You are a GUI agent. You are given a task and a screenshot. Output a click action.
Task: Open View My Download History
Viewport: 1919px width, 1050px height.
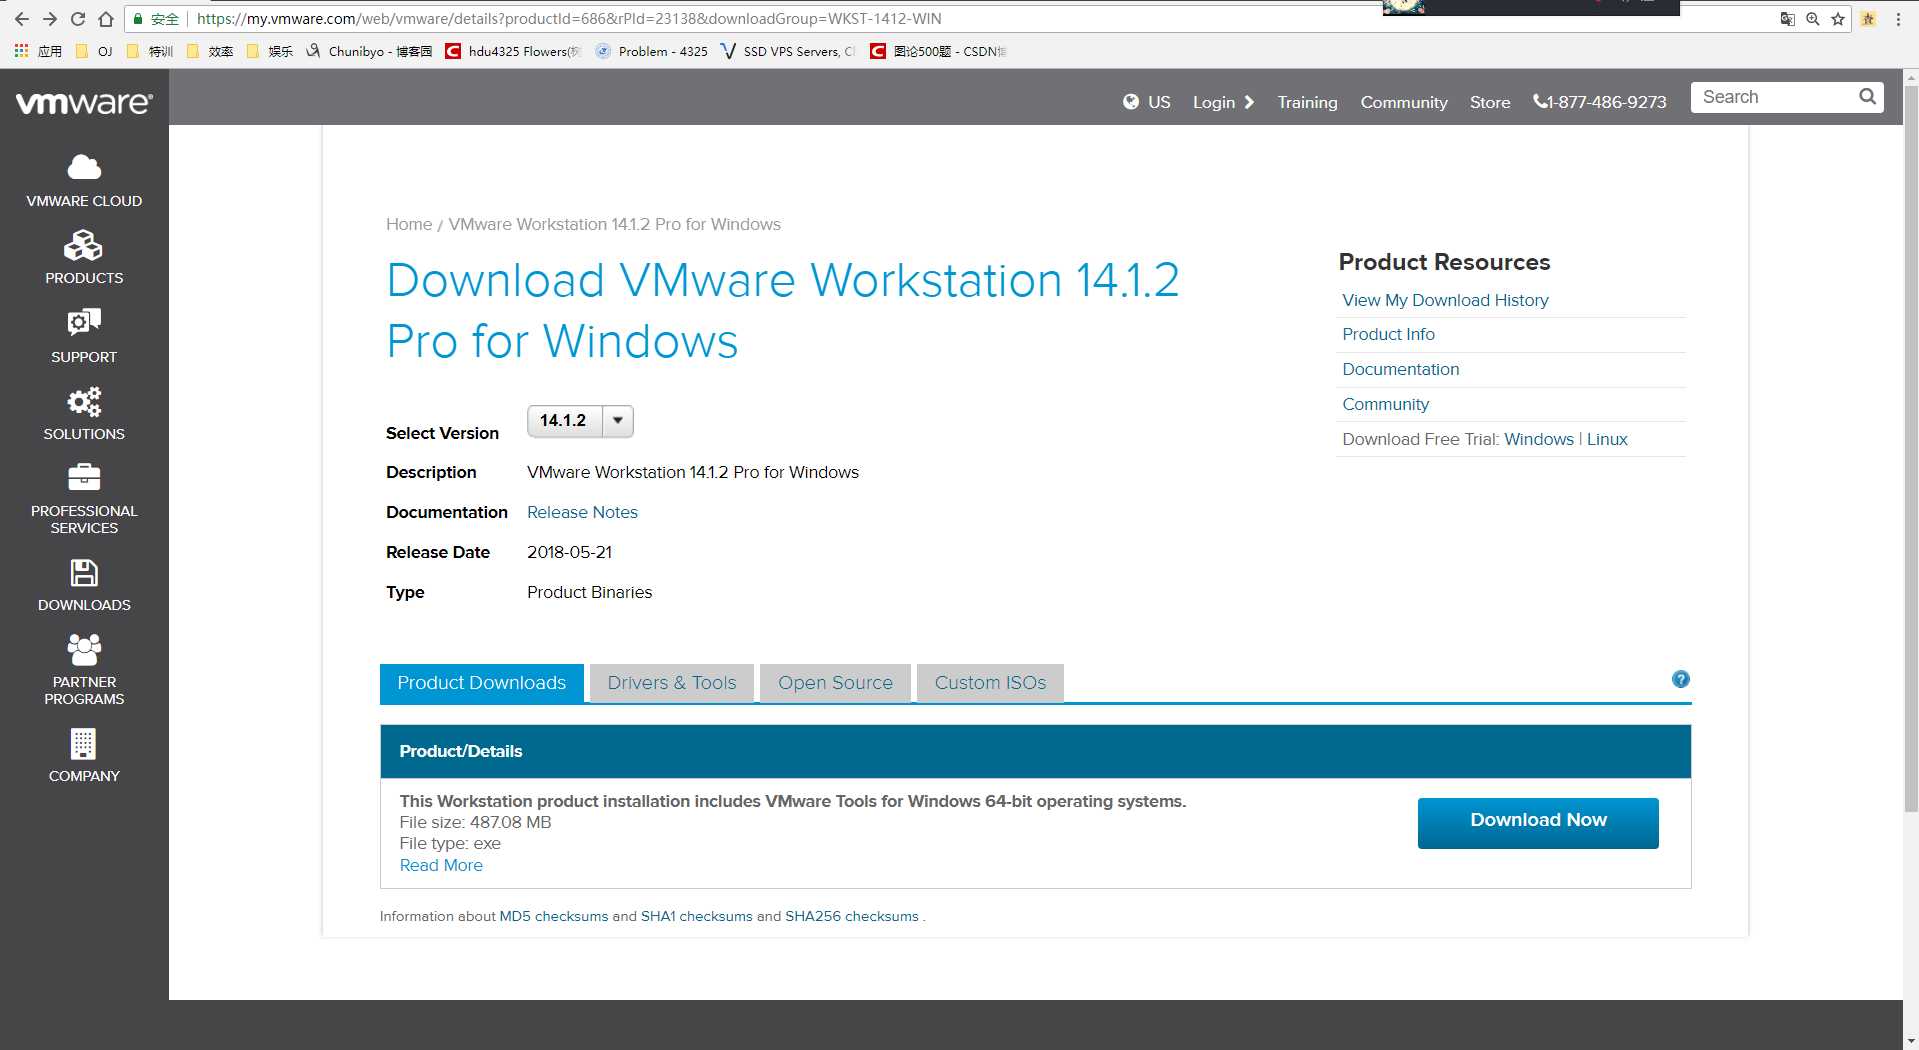pos(1445,300)
